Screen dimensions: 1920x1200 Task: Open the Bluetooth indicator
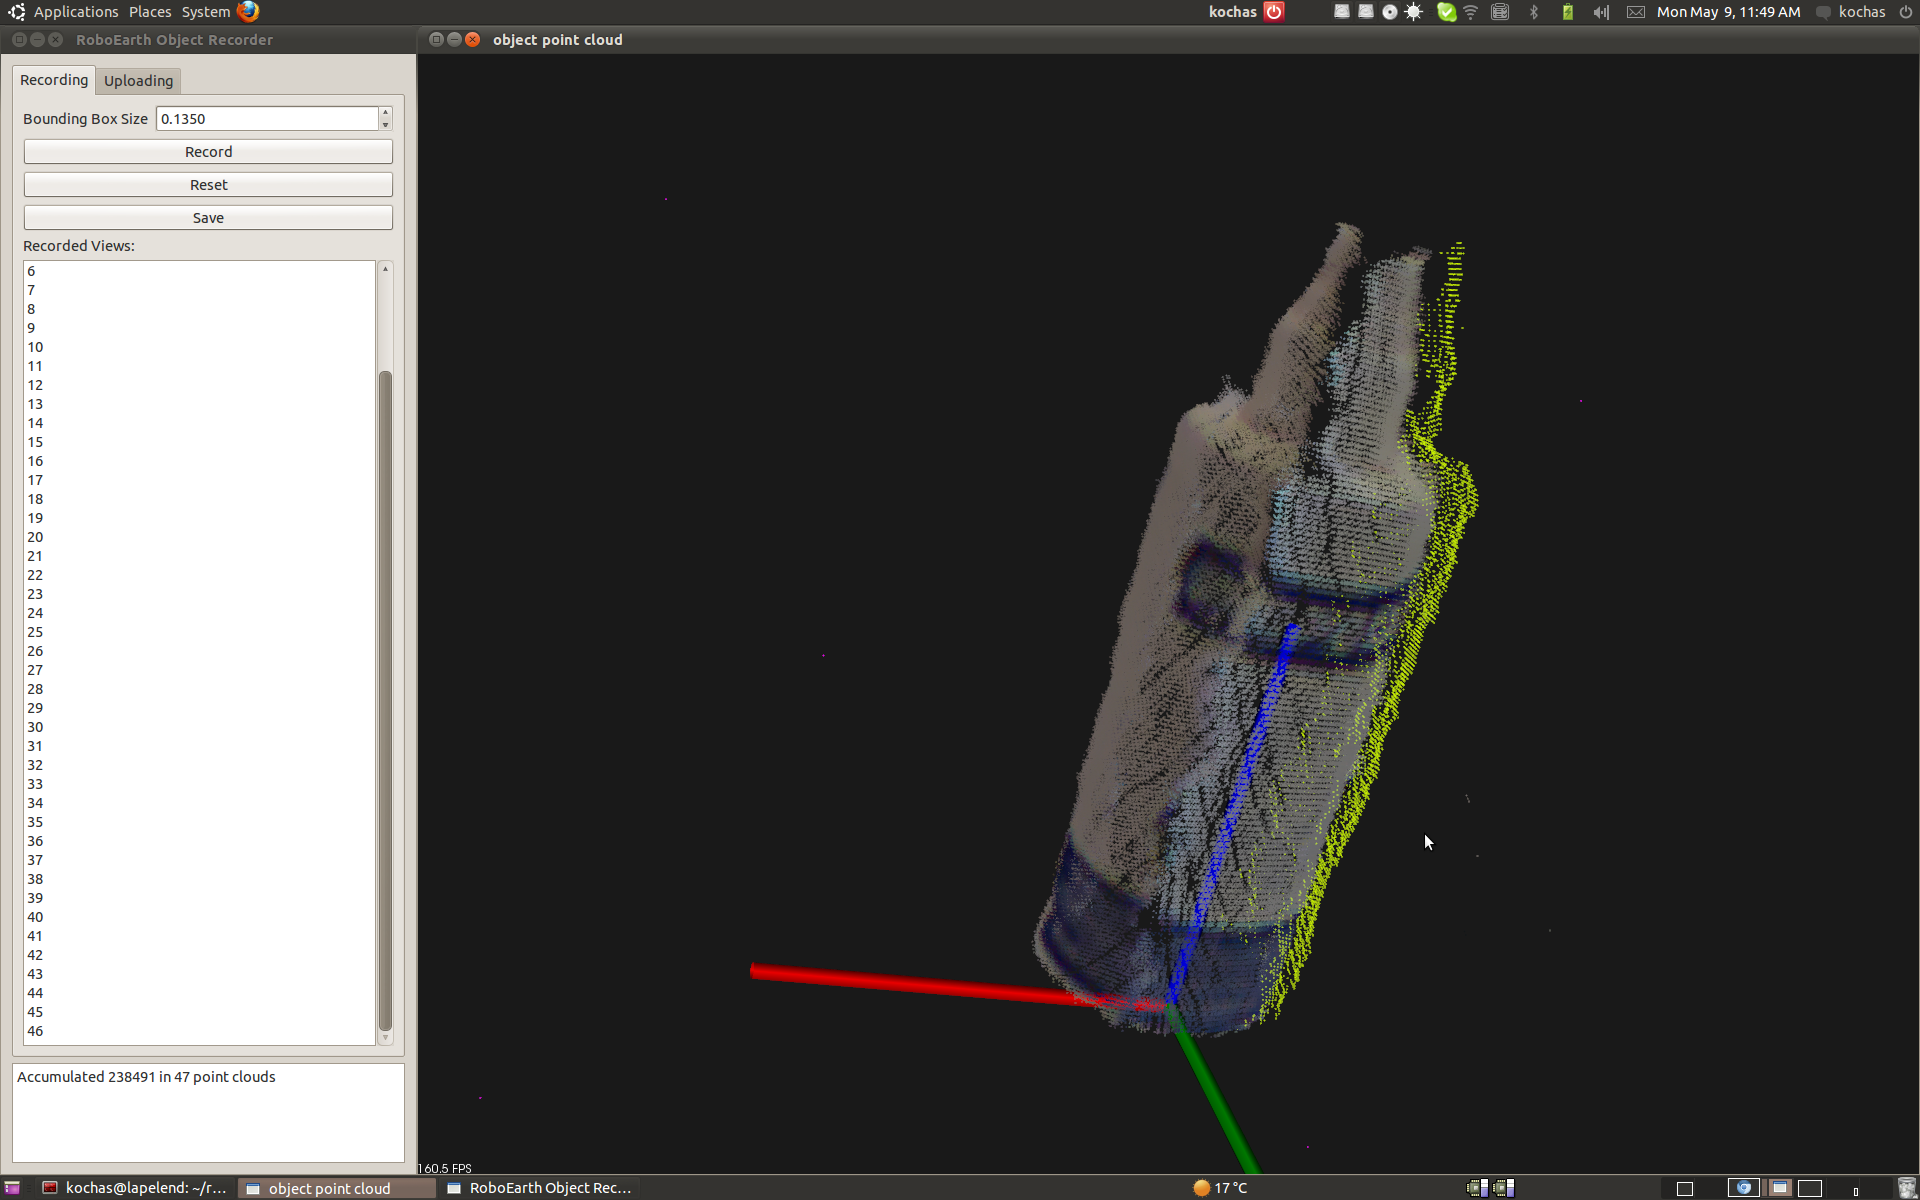click(x=1534, y=12)
